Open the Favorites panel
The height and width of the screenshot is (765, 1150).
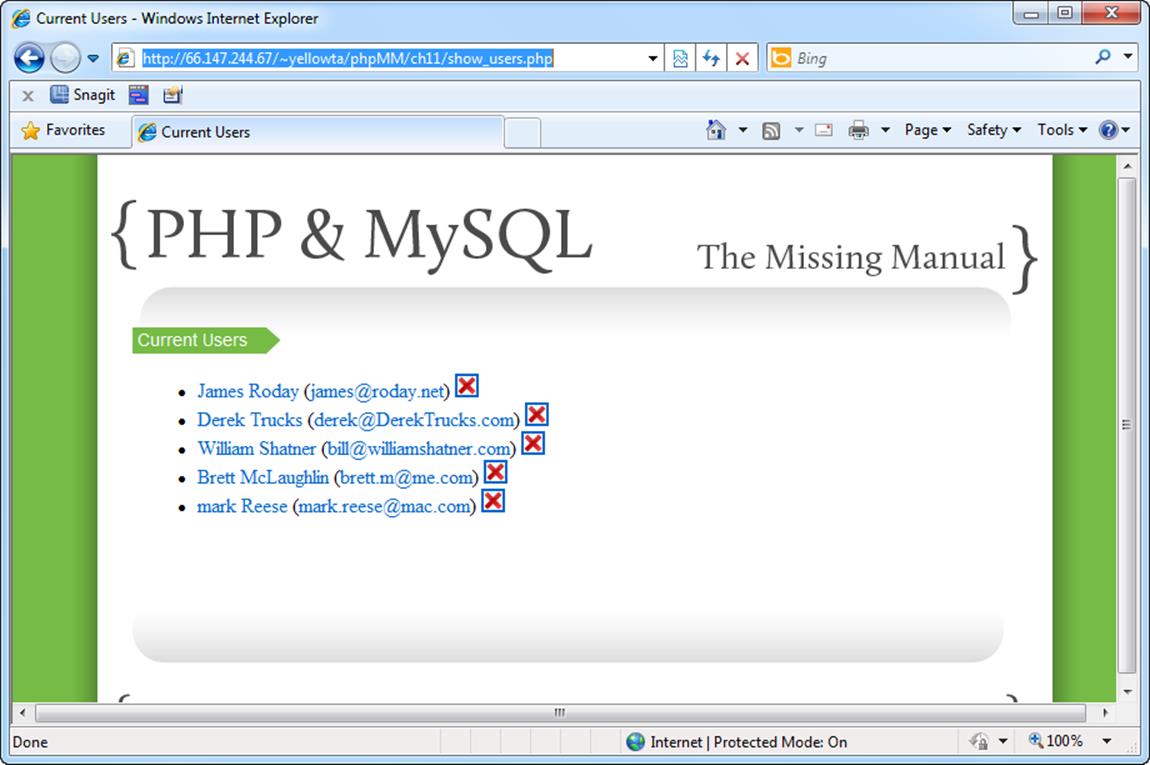[63, 130]
